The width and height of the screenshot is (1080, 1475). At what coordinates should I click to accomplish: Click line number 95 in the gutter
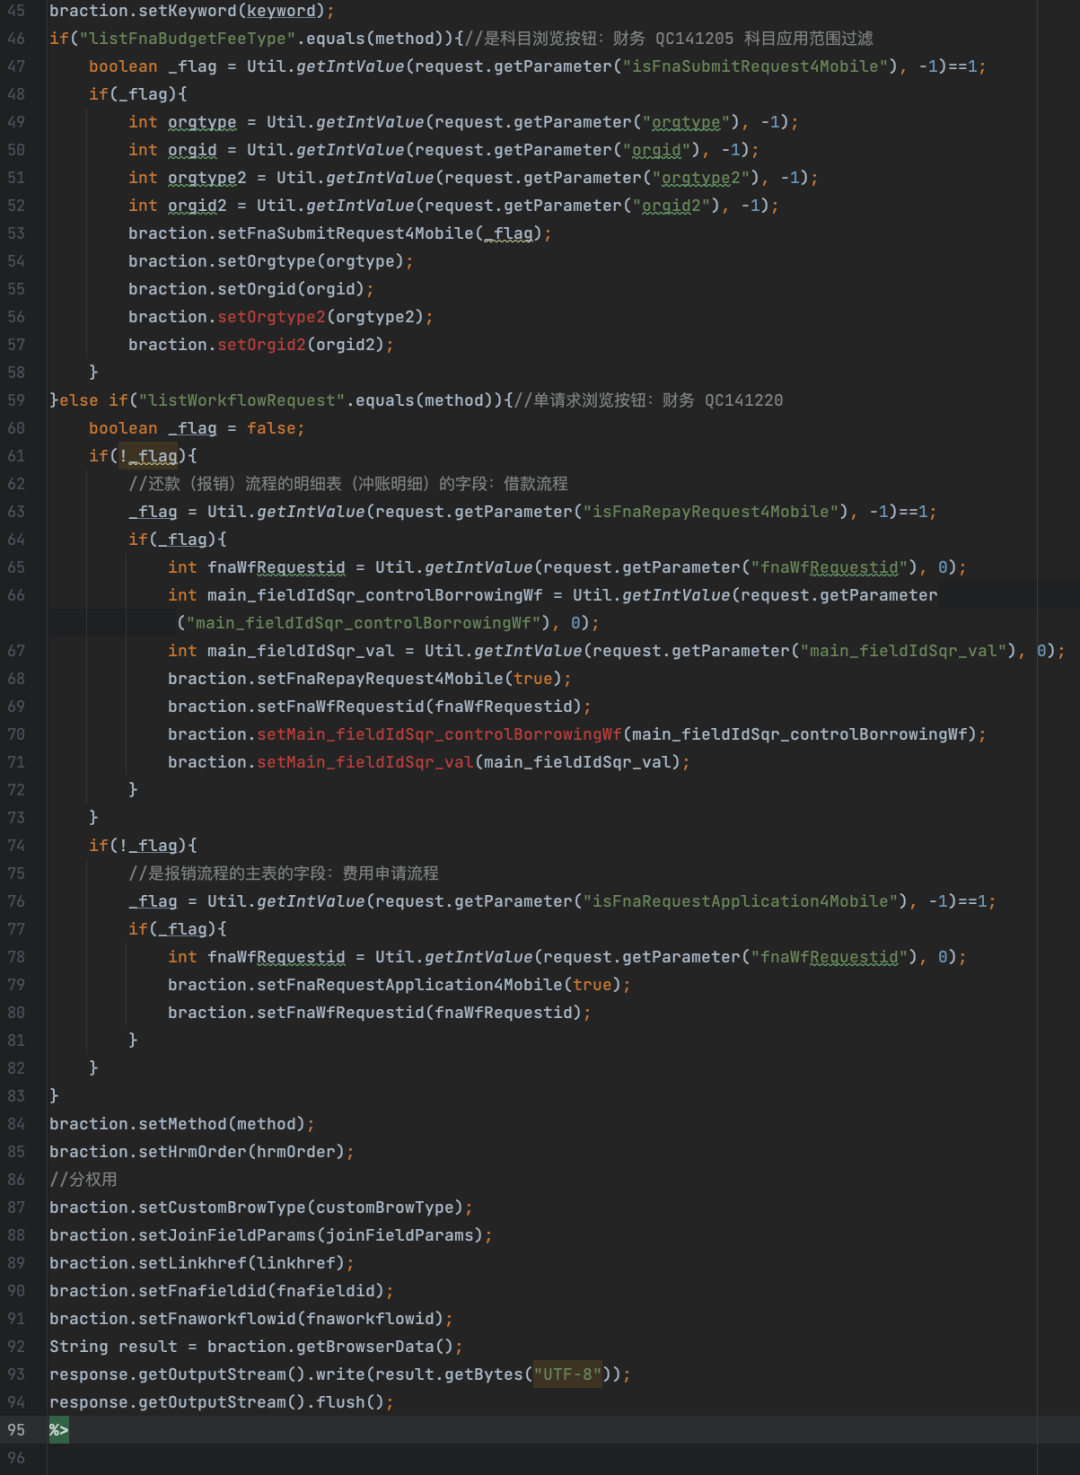click(16, 1430)
